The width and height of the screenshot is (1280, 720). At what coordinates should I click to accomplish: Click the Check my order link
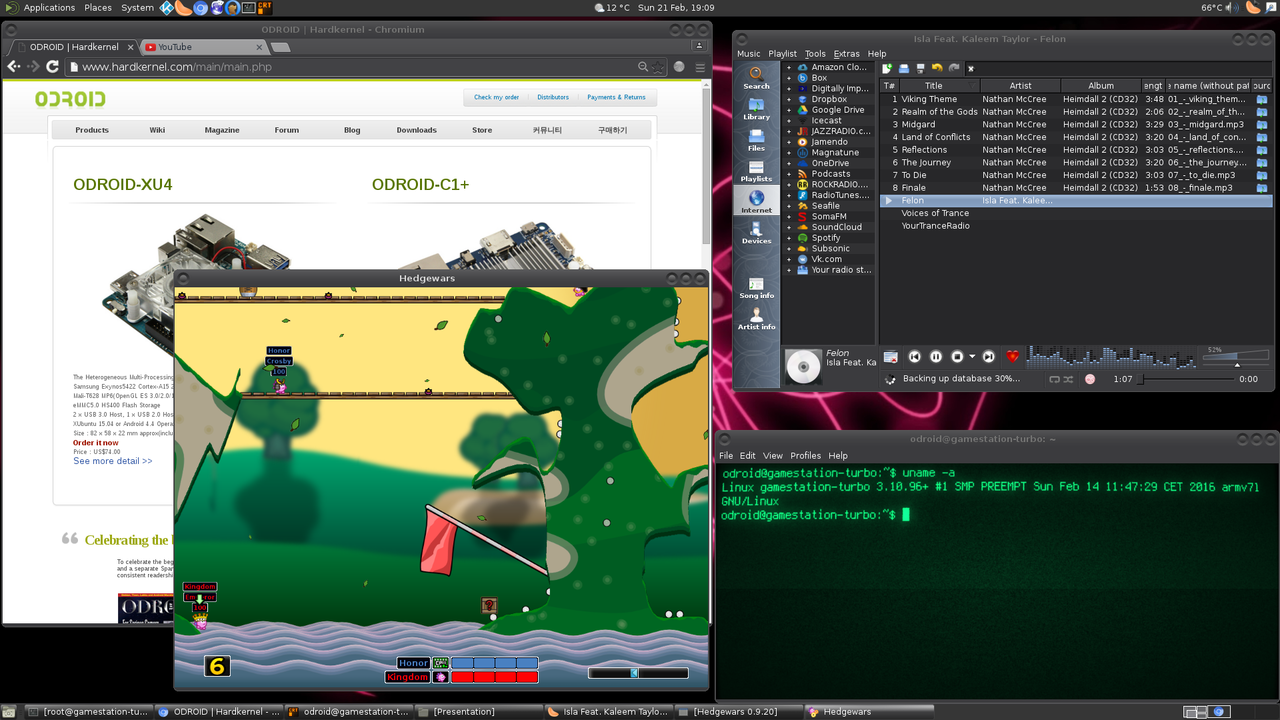coord(496,97)
